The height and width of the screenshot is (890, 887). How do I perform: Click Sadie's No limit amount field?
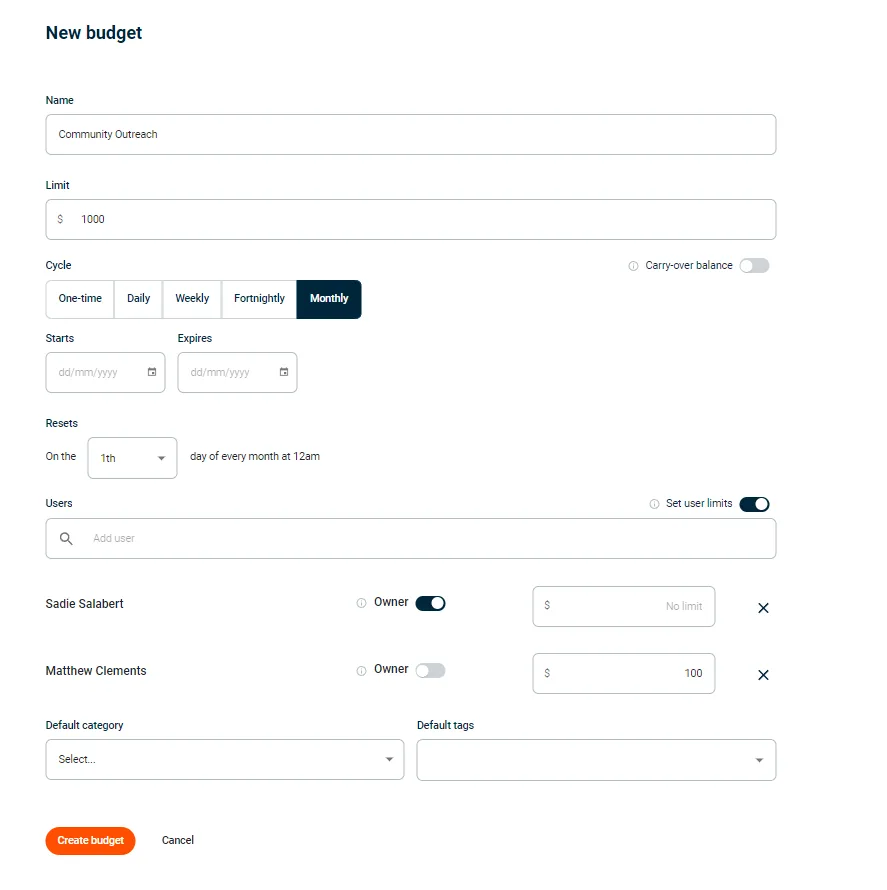pyautogui.click(x=623, y=607)
